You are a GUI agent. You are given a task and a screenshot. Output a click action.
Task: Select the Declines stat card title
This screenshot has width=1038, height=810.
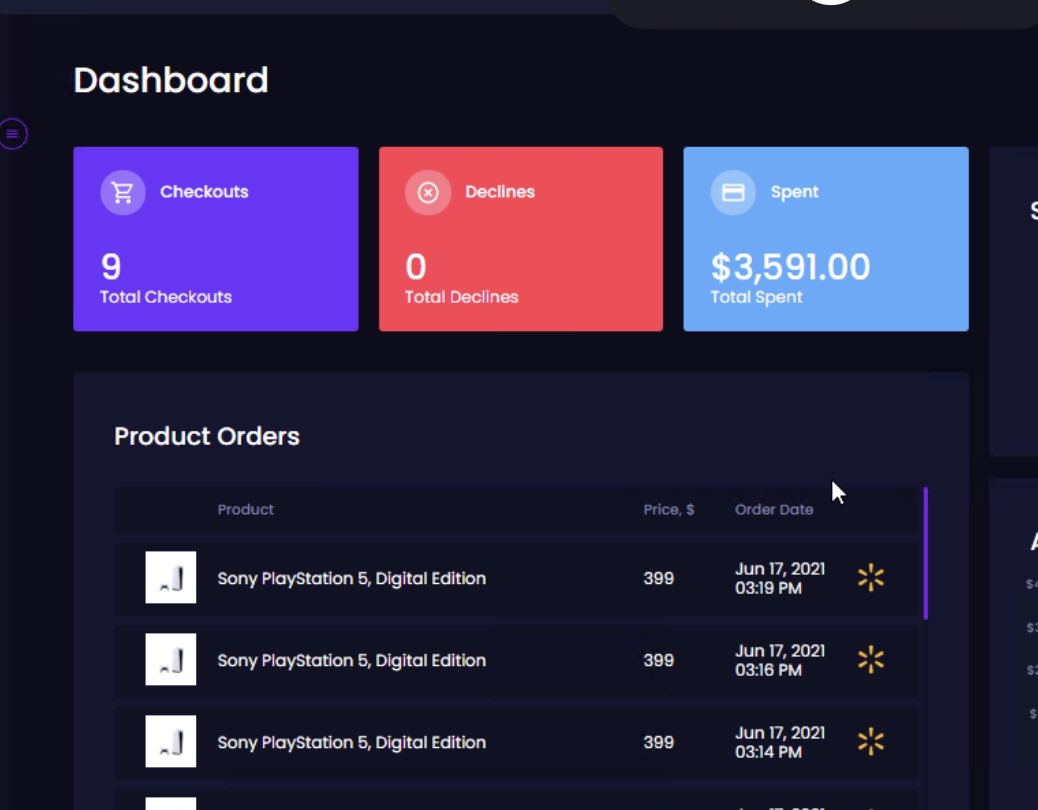500,192
